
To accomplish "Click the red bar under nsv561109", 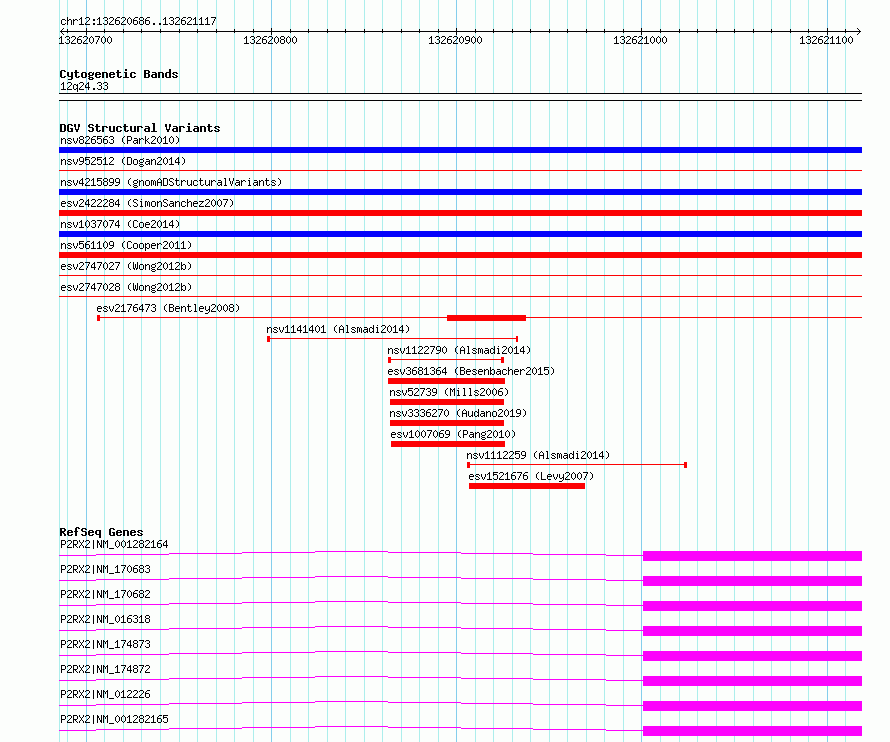I will 460,255.
